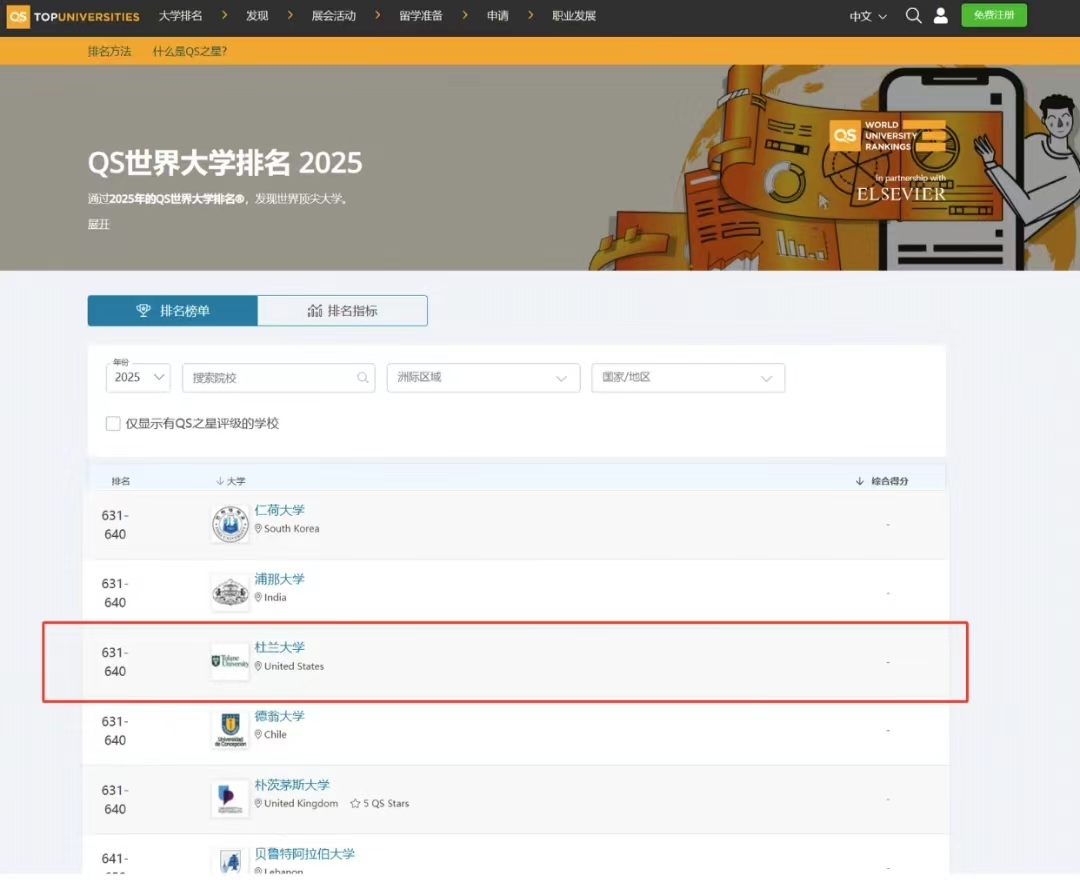Click the green 免费注册 button

click(x=993, y=15)
